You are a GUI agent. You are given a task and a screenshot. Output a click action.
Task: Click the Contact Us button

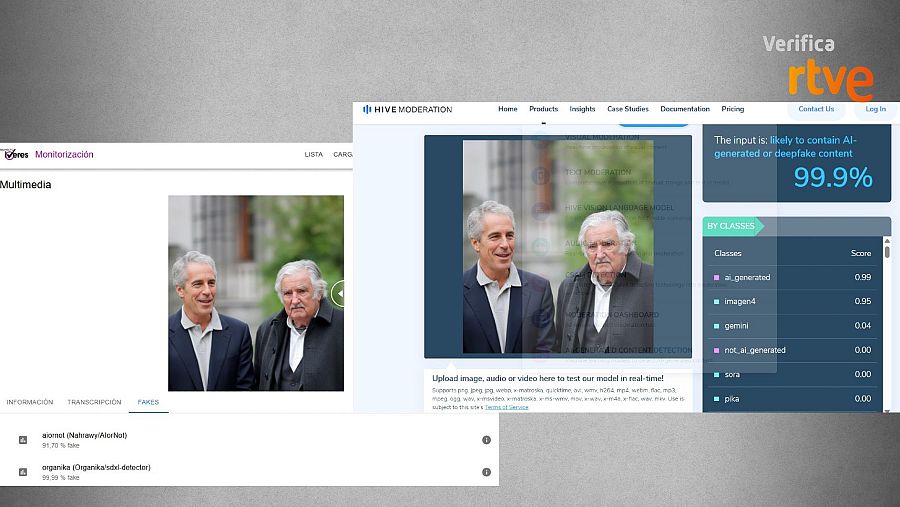[816, 109]
